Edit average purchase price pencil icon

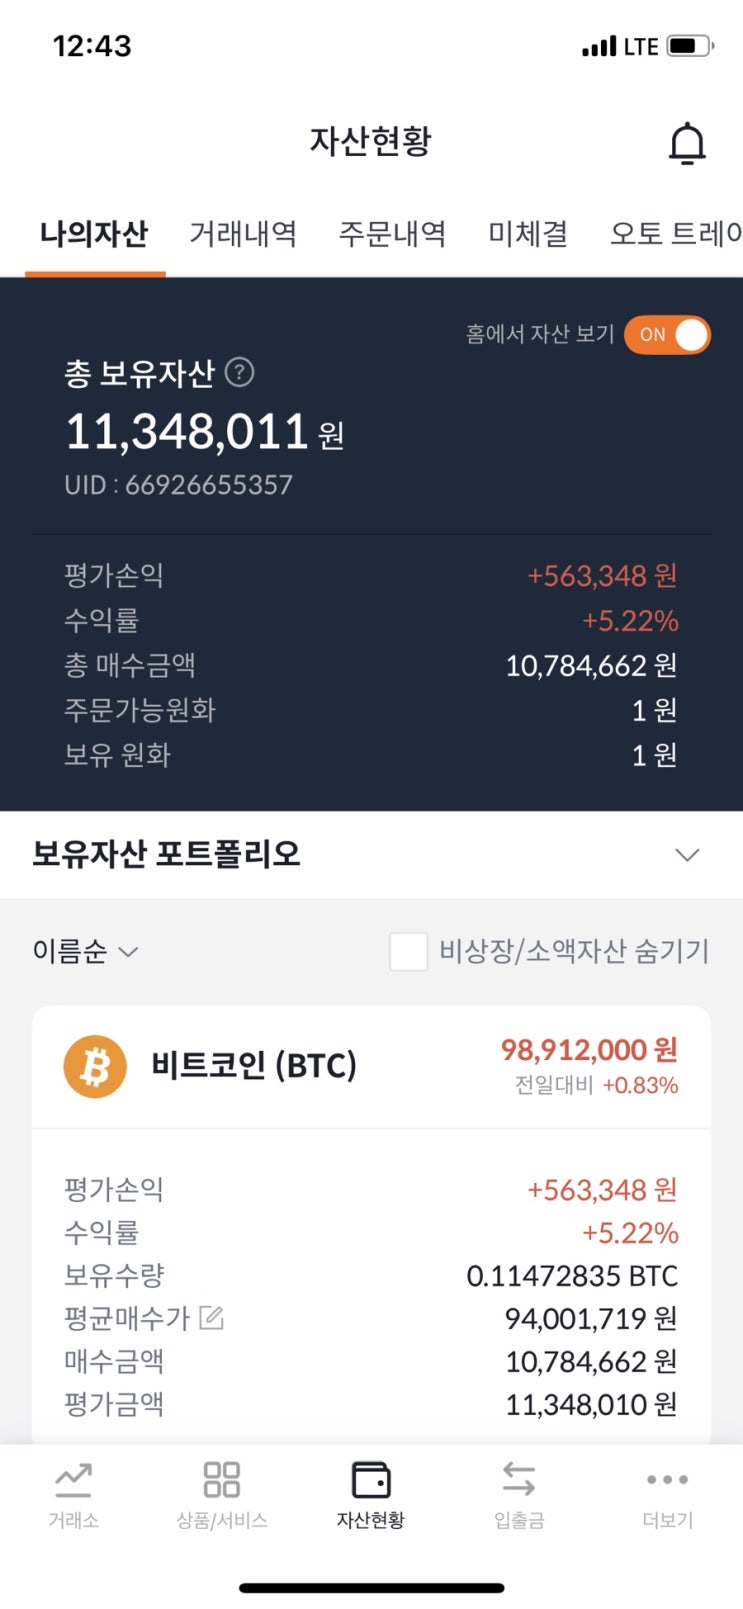coord(211,1317)
